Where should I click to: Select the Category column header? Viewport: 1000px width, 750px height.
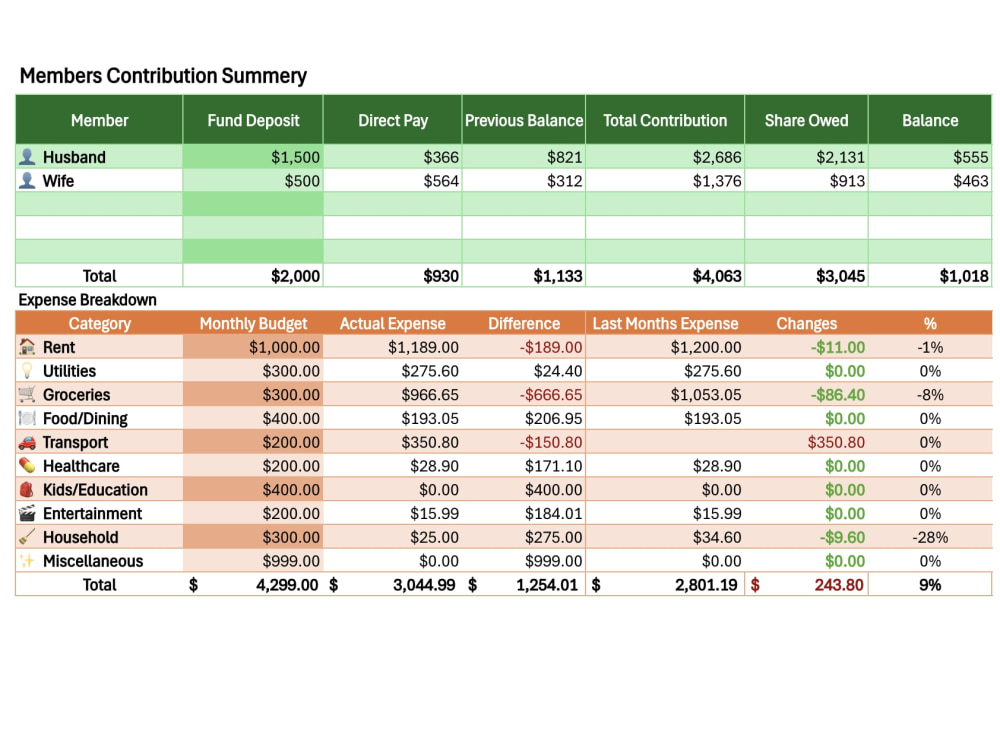coord(99,323)
